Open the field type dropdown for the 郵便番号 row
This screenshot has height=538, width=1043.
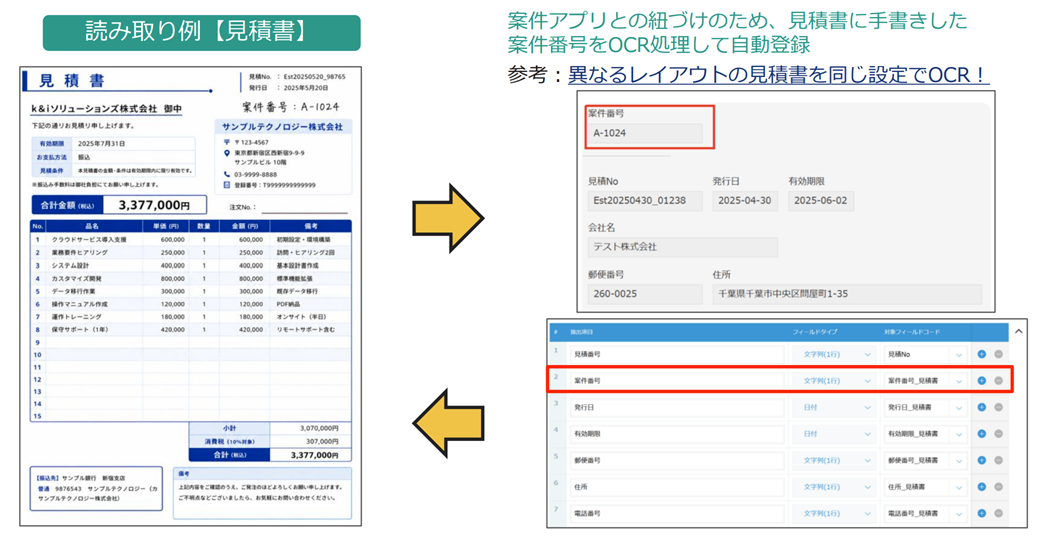(x=833, y=460)
